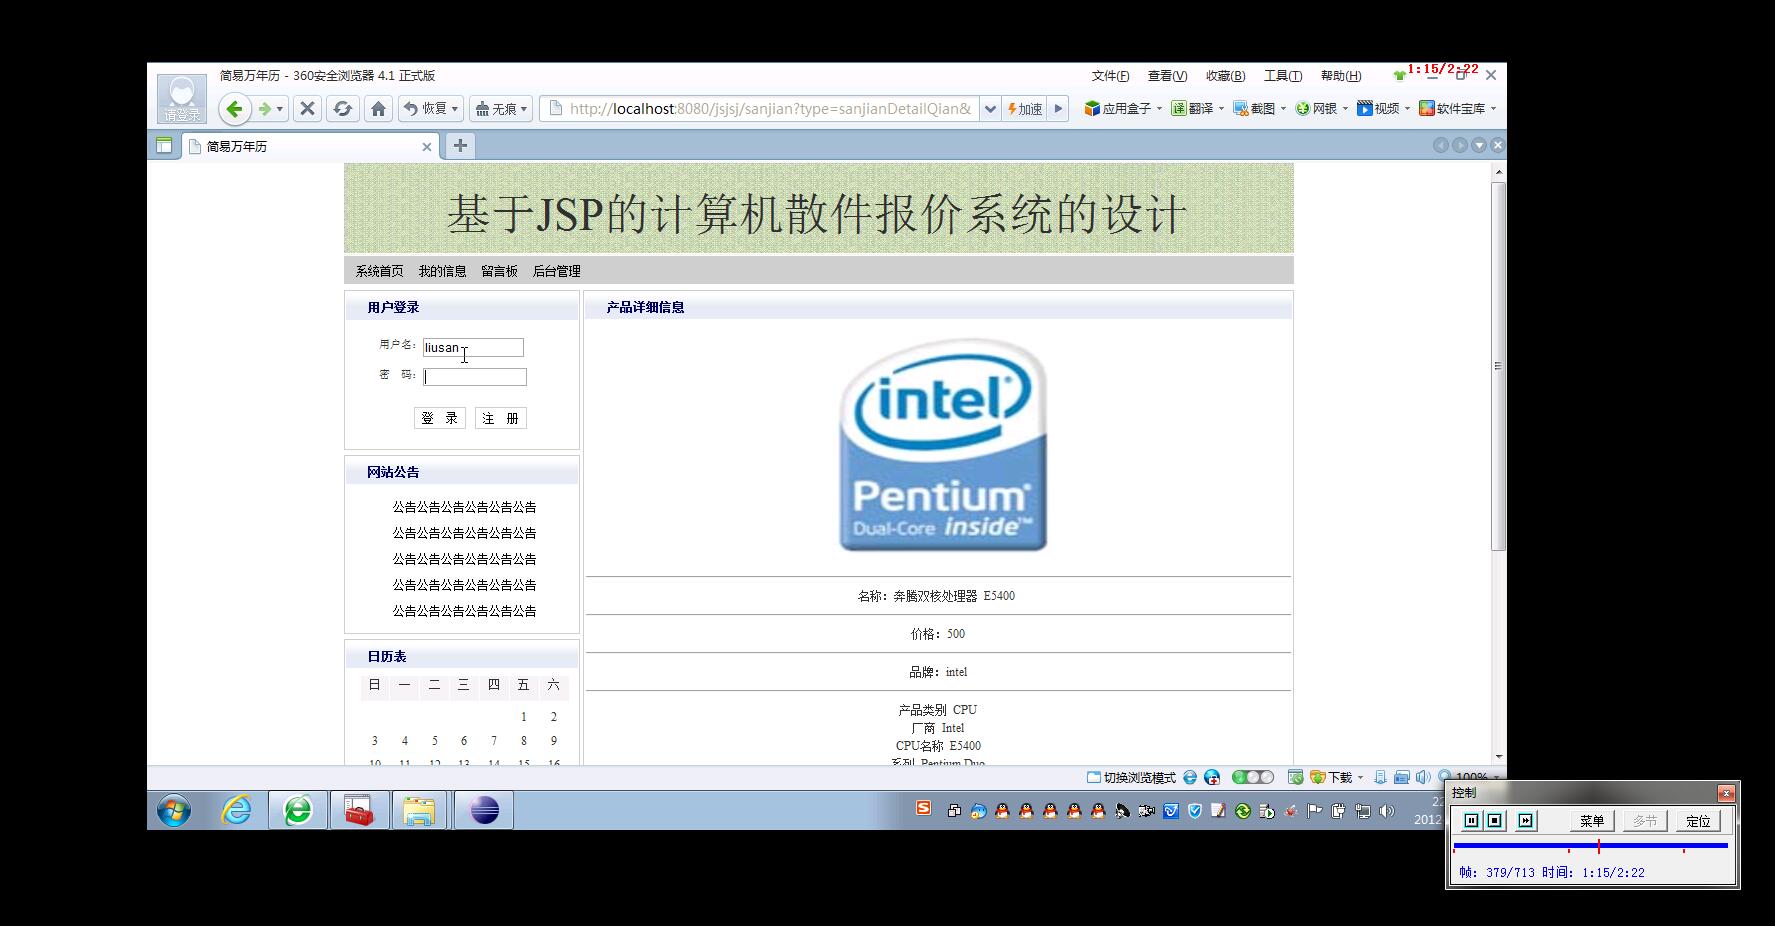The image size is (1775, 926).
Task: Click the 用户名 field containing liusan
Action: pyautogui.click(x=473, y=347)
